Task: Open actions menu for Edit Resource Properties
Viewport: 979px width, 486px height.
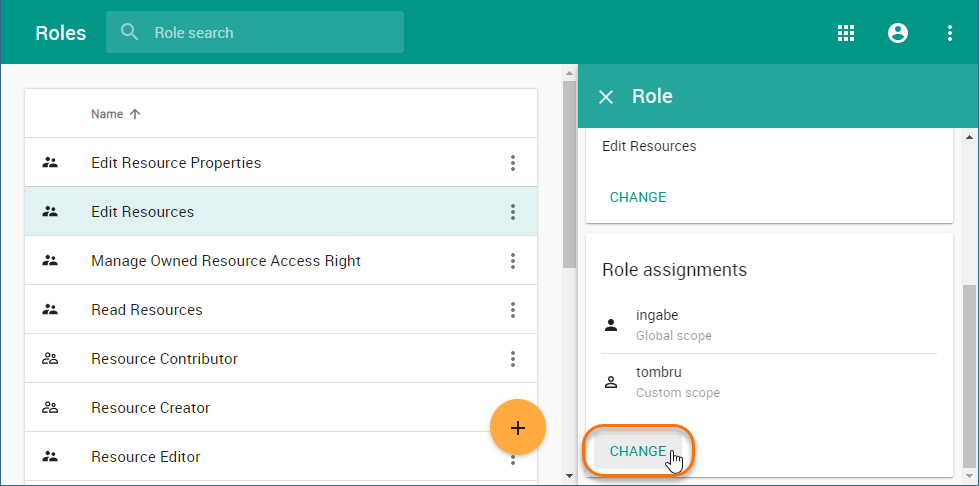Action: (513, 163)
